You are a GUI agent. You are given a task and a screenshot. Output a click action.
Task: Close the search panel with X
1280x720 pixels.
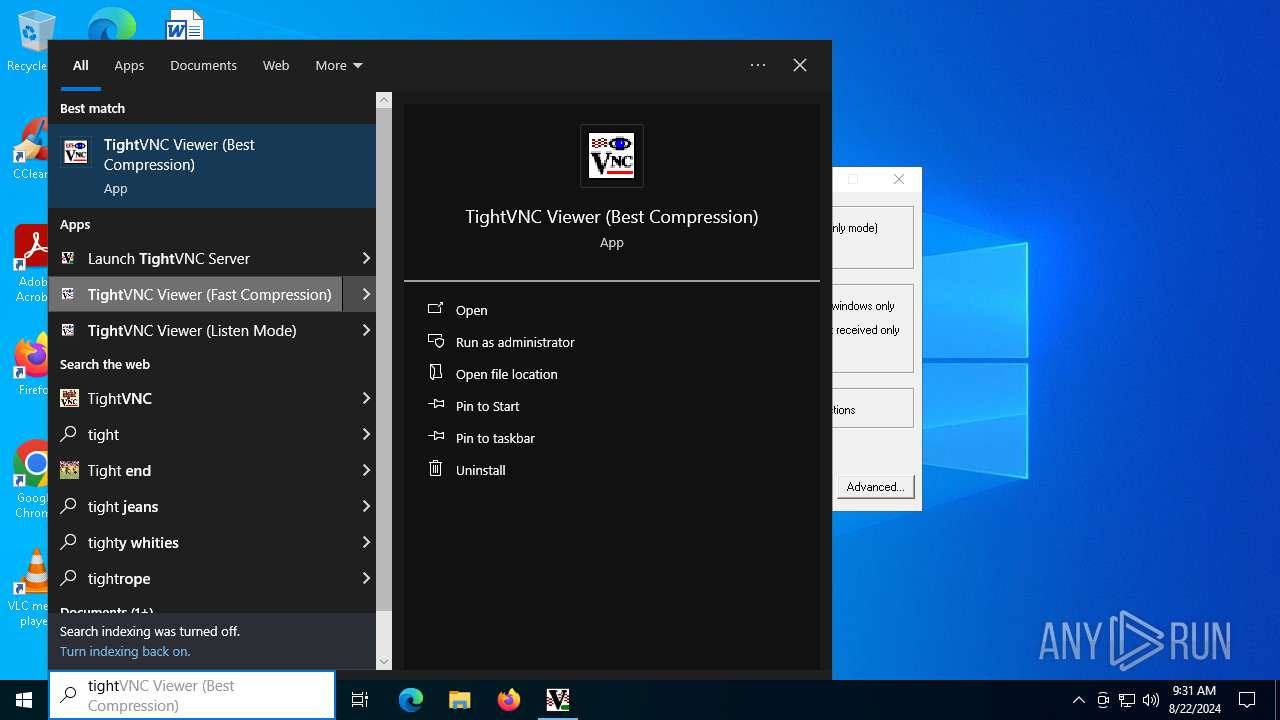[800, 65]
